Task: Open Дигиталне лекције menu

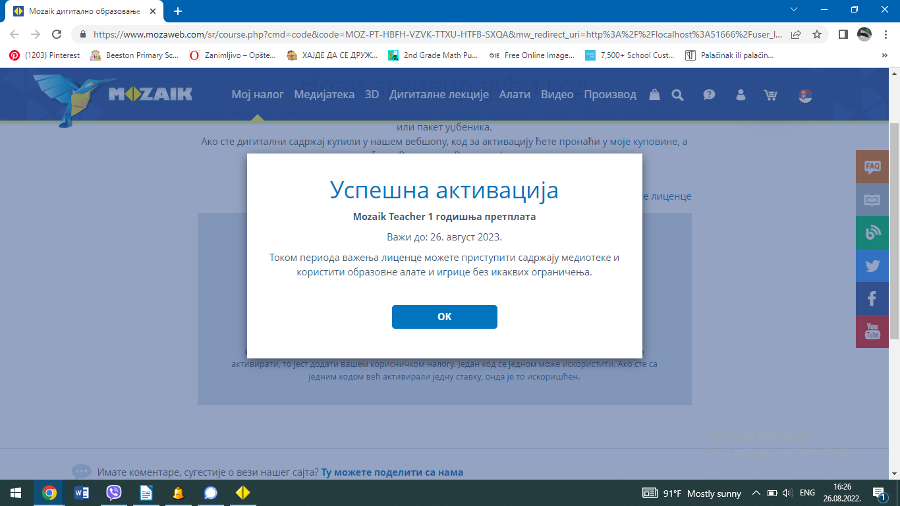Action: [x=439, y=94]
